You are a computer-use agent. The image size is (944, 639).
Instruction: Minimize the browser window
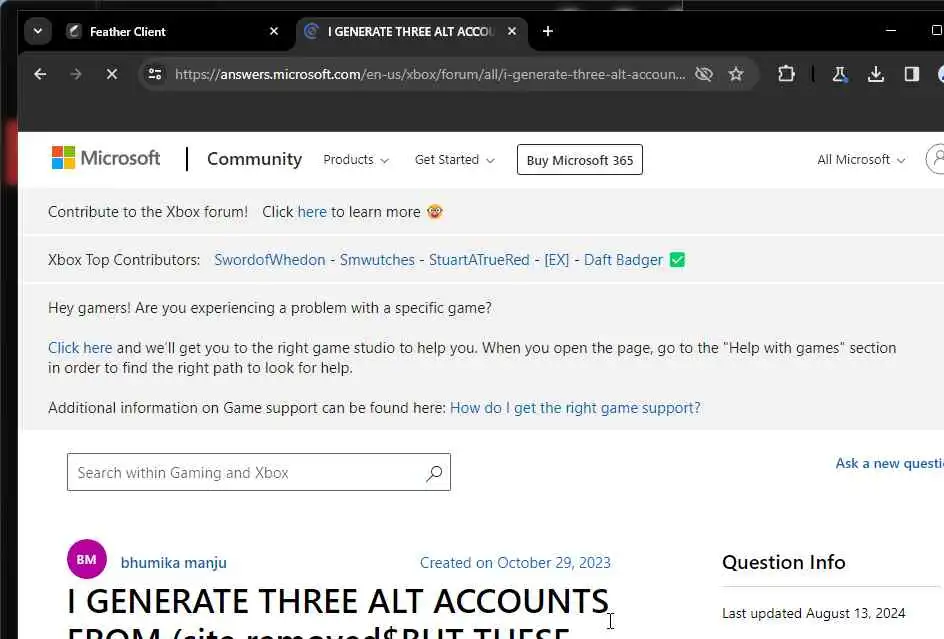891,30
